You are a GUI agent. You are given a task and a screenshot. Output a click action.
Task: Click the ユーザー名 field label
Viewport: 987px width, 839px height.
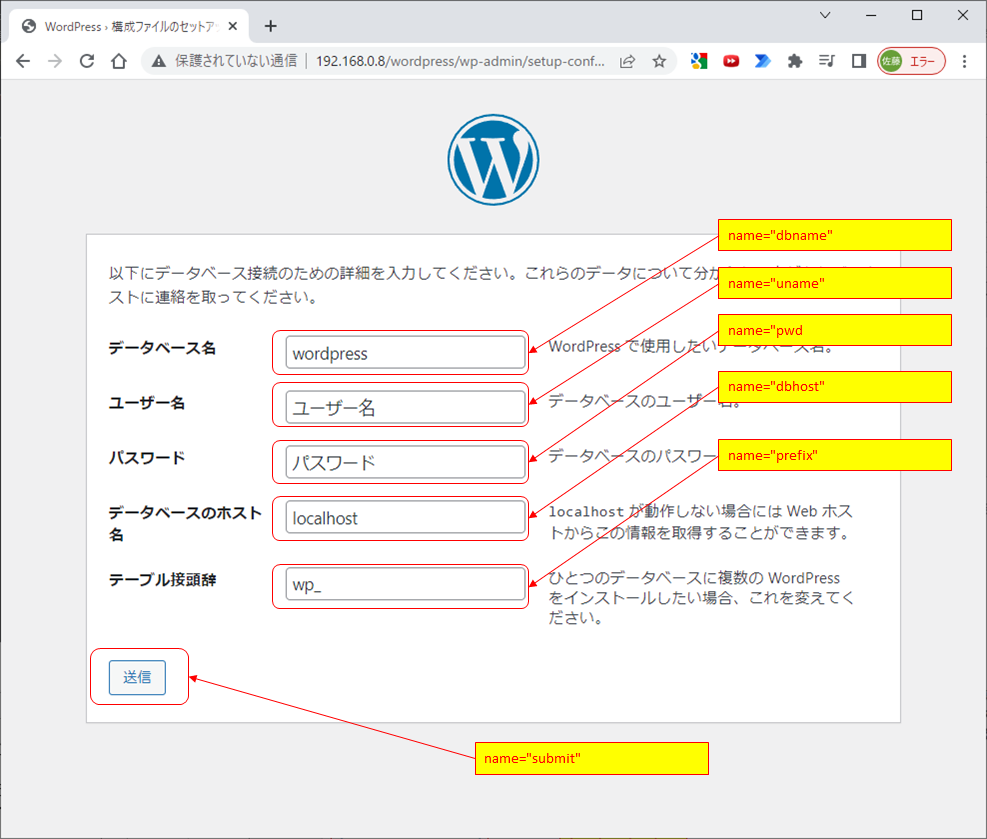pos(147,403)
